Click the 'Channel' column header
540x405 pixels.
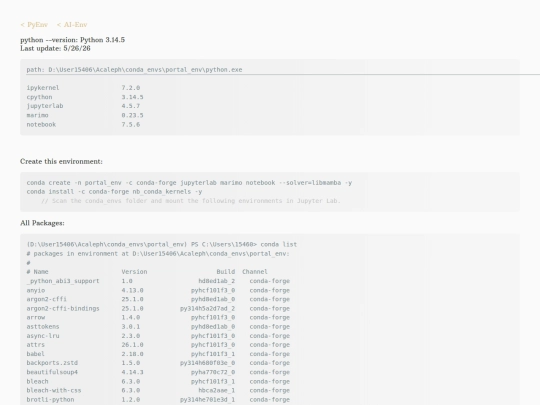click(255, 272)
